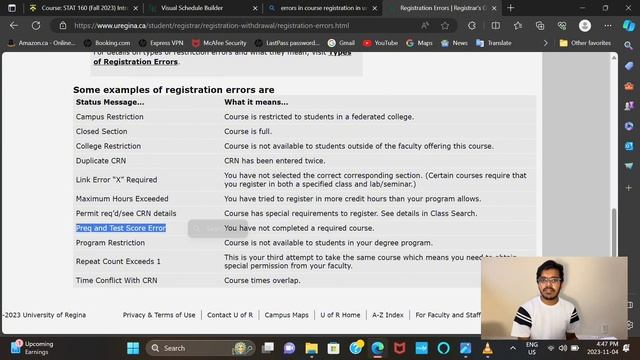The width and height of the screenshot is (640, 360).
Task: Open Tools briefcase in sidebar
Action: pos(629,86)
